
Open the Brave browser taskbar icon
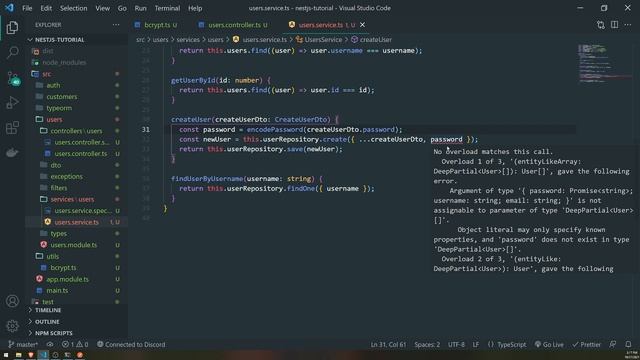(x=31, y=355)
